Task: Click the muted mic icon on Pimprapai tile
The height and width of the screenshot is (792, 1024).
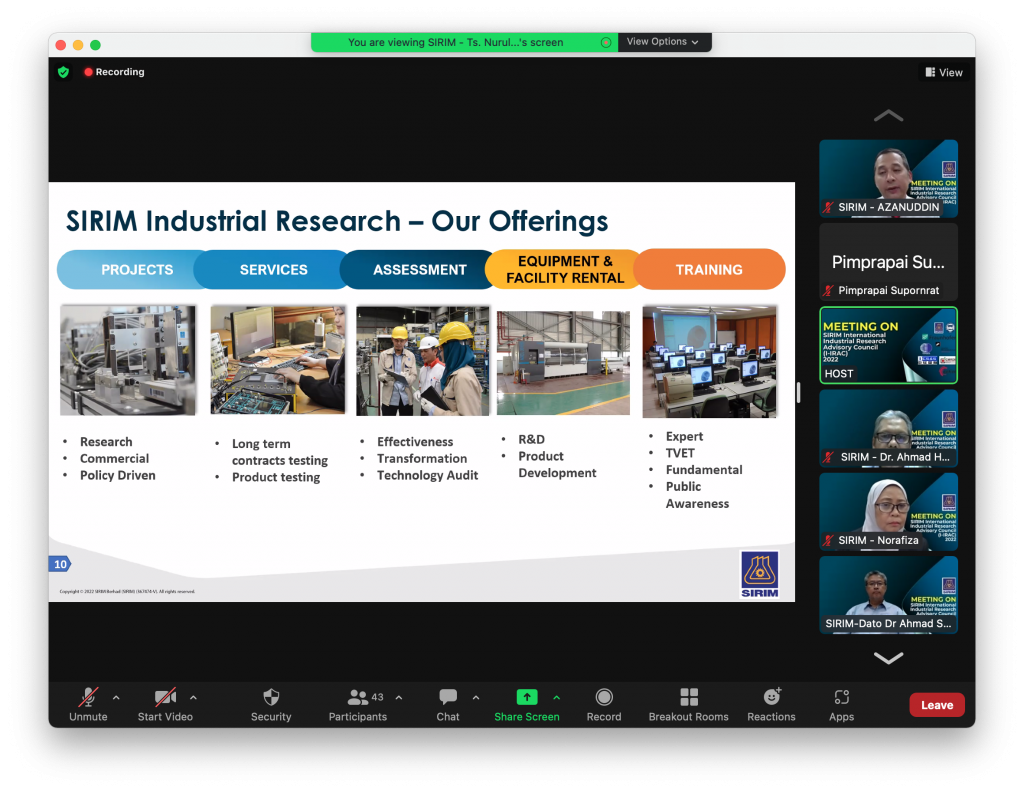Action: (828, 291)
